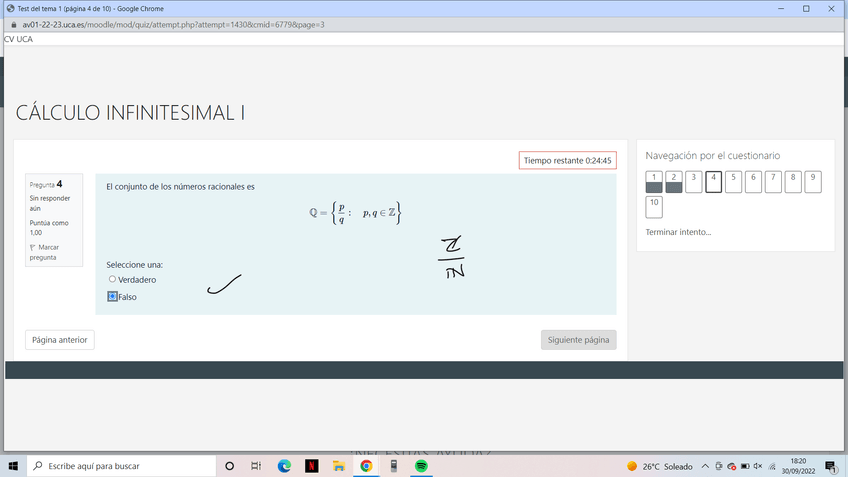Click the Chrome globe icon in title bar

coord(10,9)
